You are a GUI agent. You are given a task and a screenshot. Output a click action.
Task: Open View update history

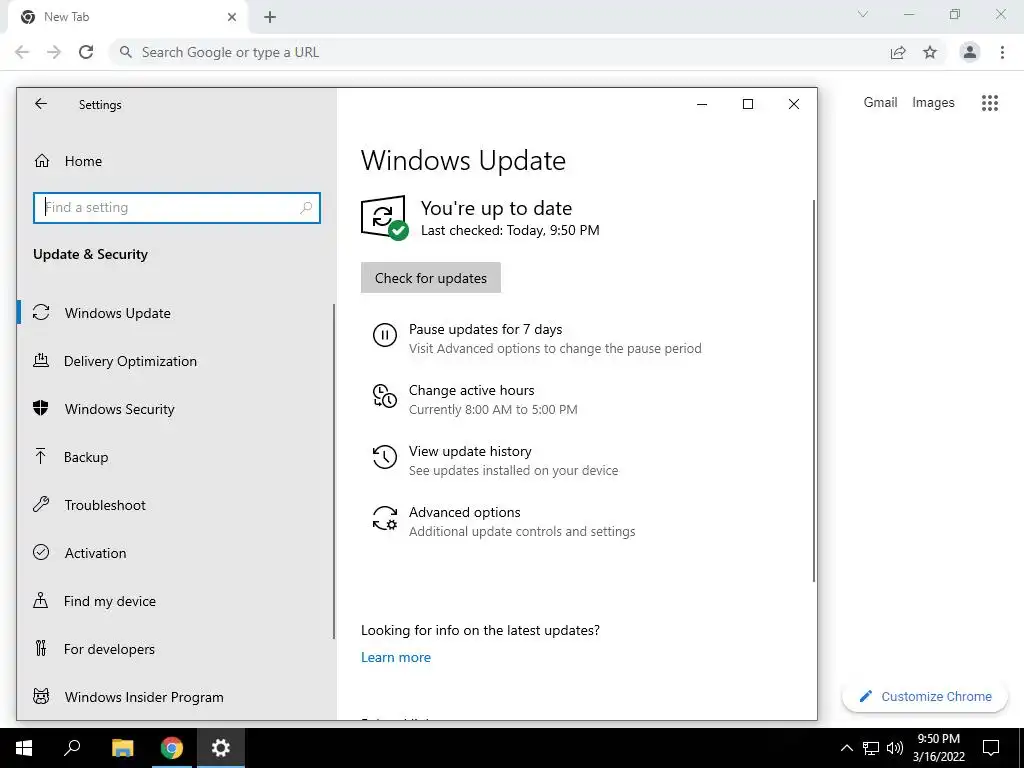point(470,451)
